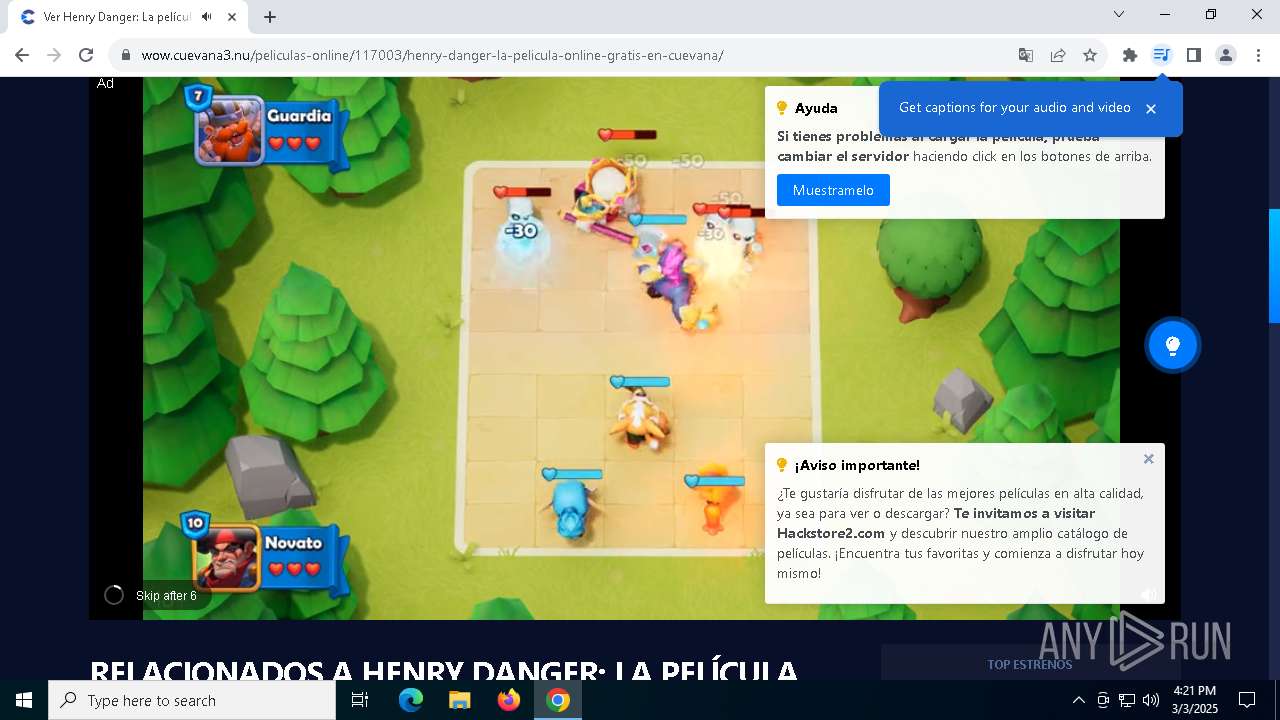Viewport: 1280px width, 720px height.
Task: Toggle video ad sound icon
Action: (1149, 594)
